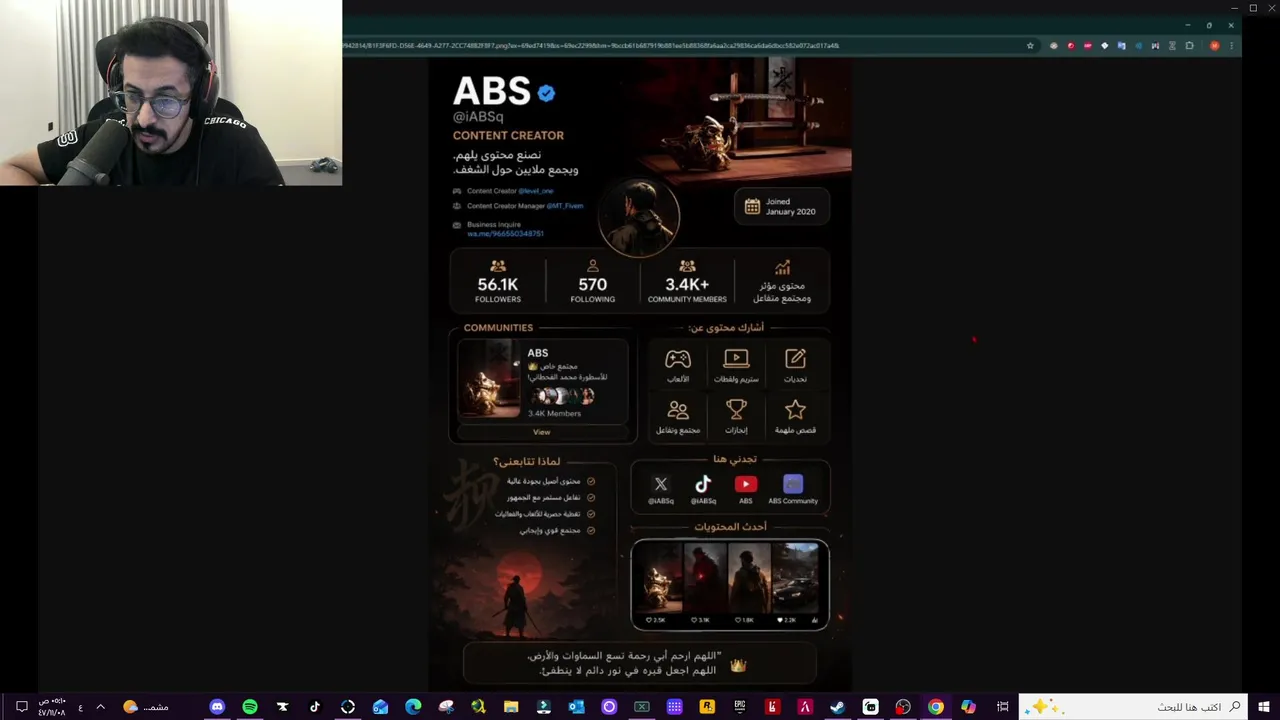This screenshot has height=720, width=1280.
Task: Click the inspiring stories star icon
Action: (x=795, y=410)
